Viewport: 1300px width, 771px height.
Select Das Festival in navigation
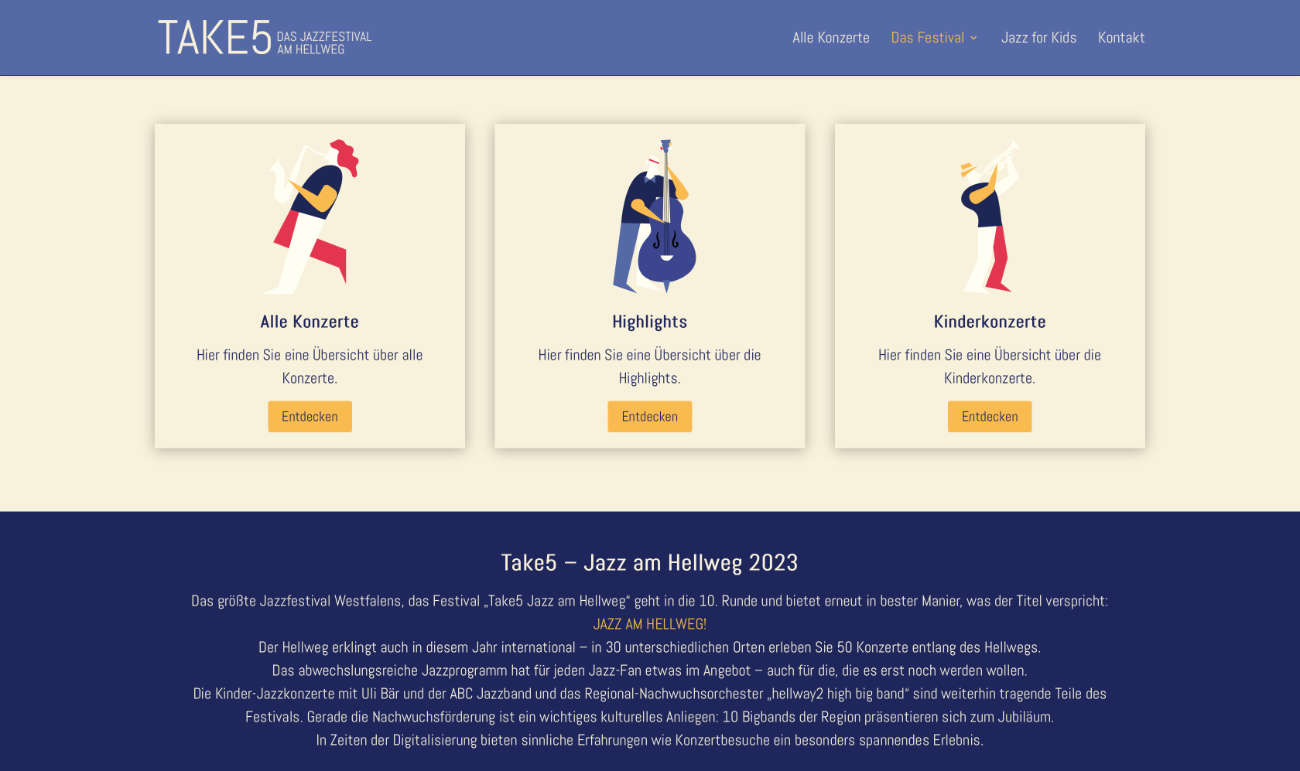pos(928,37)
